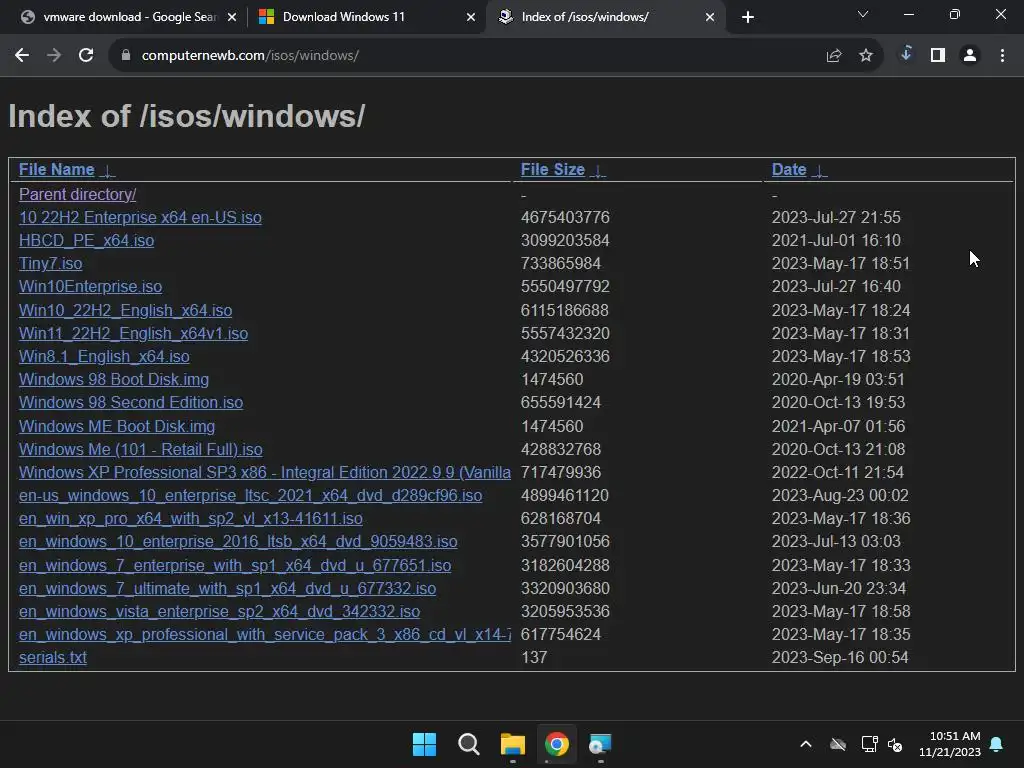1024x768 pixels.
Task: Open serials.txt file
Action: click(52, 658)
